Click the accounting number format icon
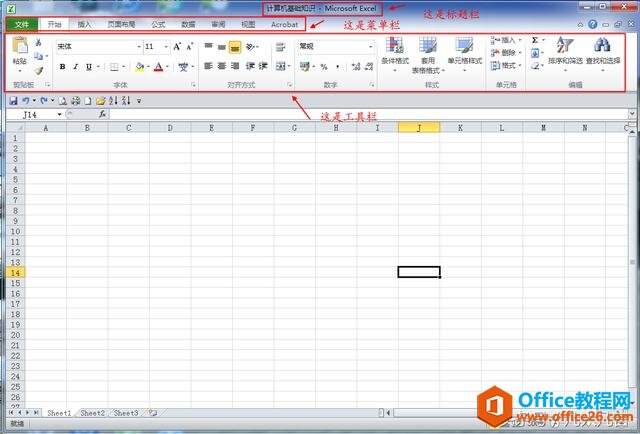Screen dimensions: 640x434 305,66
